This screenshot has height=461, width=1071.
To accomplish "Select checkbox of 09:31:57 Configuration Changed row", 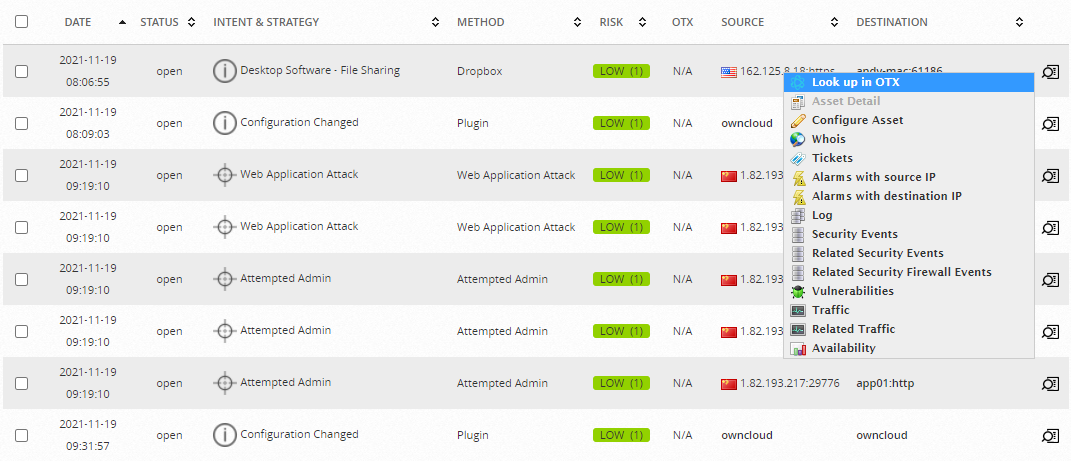I will tap(22, 436).
